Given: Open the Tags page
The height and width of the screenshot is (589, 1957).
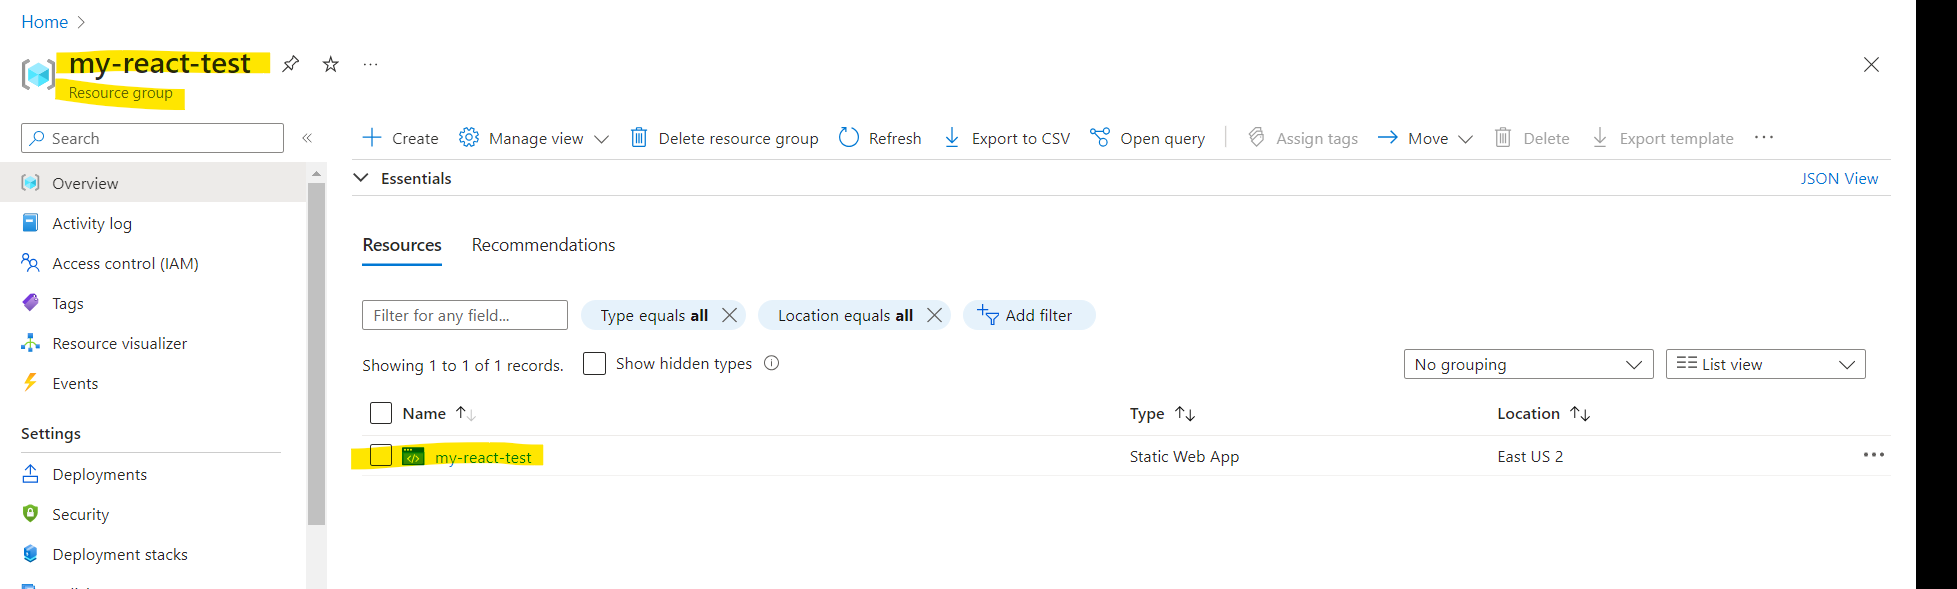Looking at the screenshot, I should [x=68, y=303].
